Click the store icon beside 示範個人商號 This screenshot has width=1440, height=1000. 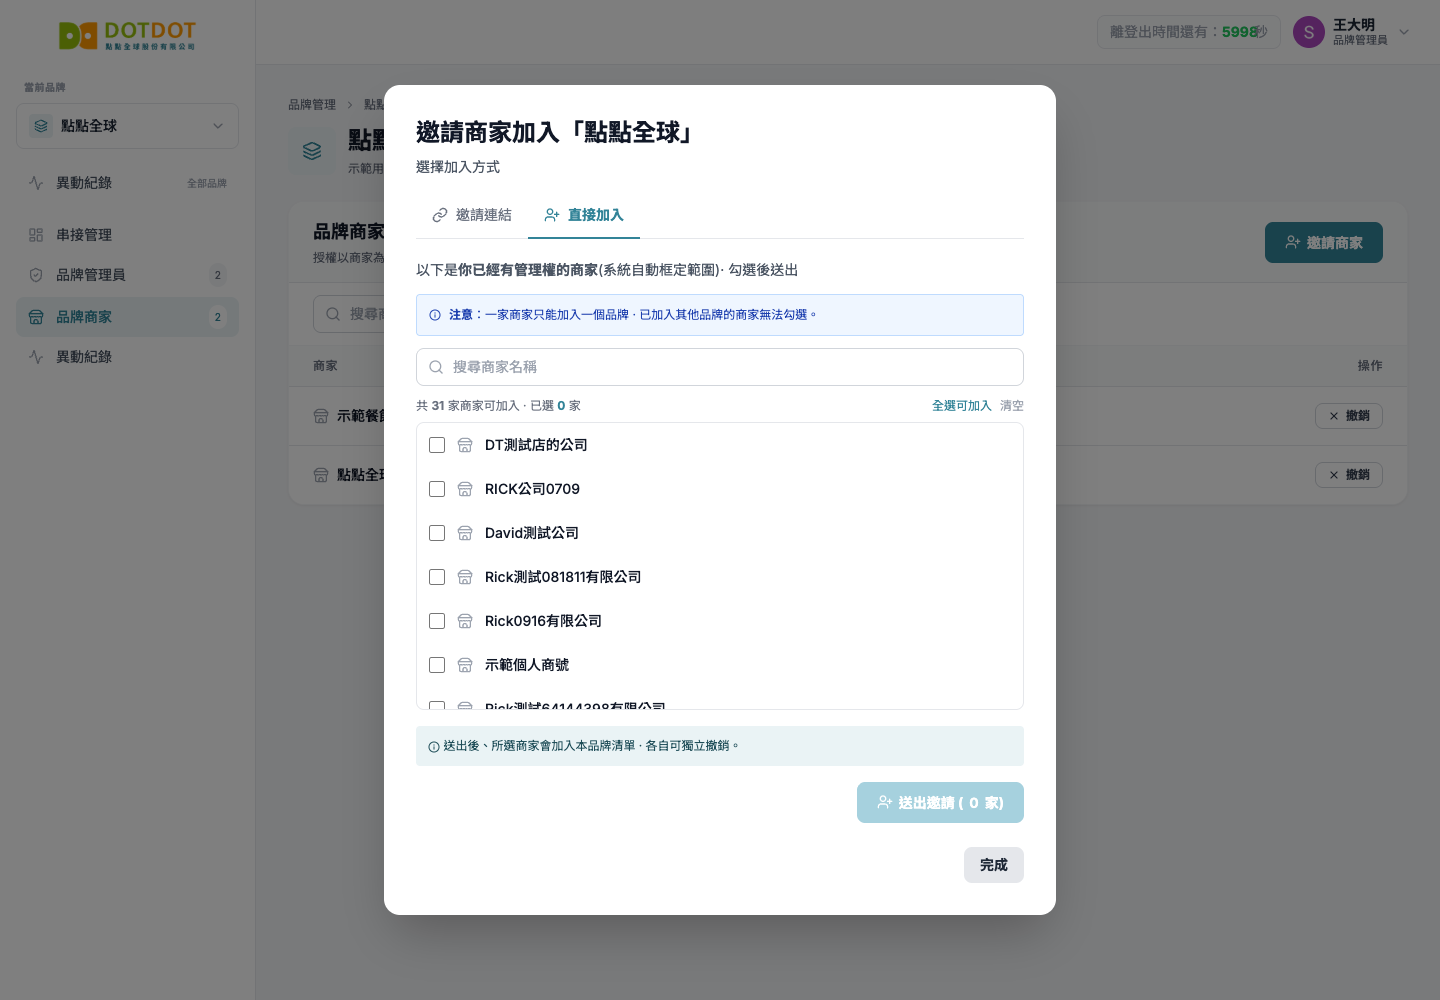(465, 665)
